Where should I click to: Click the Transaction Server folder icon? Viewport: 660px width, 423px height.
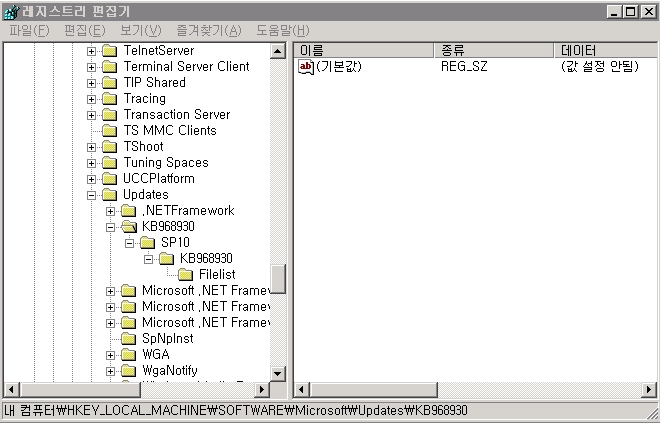pos(109,115)
